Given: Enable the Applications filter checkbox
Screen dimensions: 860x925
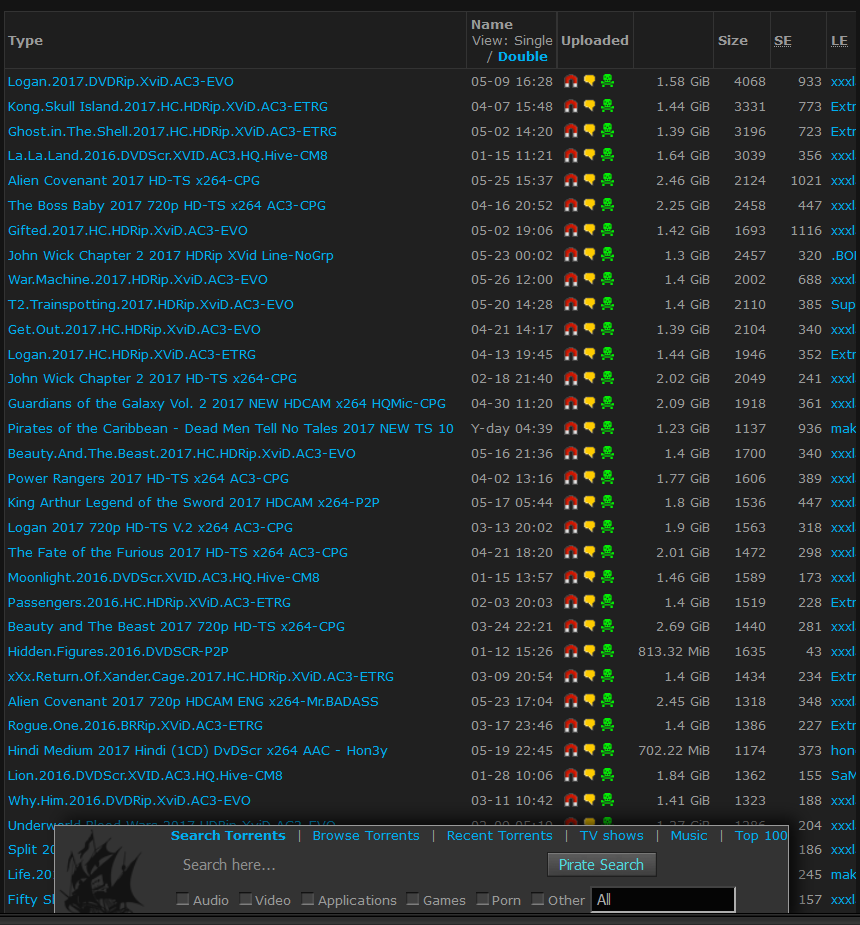Looking at the screenshot, I should (x=308, y=900).
